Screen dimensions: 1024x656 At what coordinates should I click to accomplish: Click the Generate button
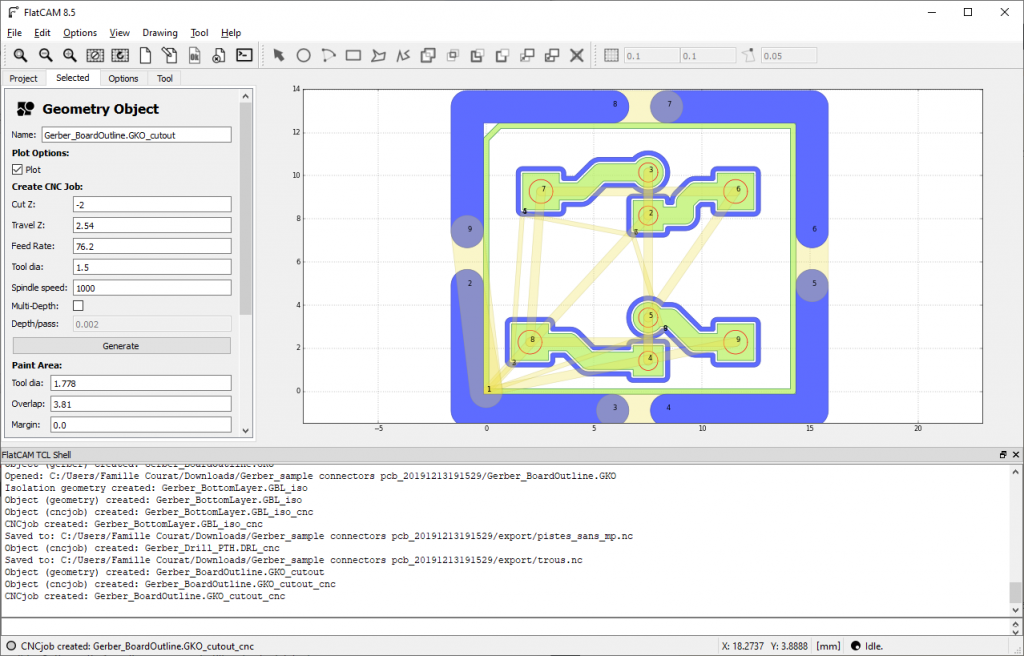point(121,346)
